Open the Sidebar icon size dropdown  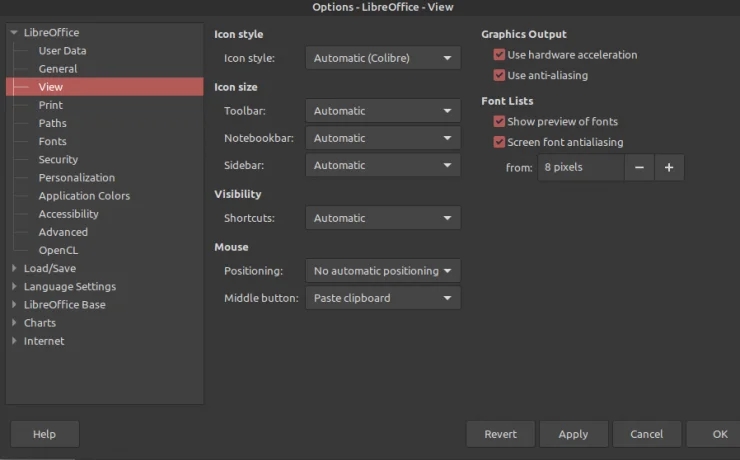coord(383,165)
